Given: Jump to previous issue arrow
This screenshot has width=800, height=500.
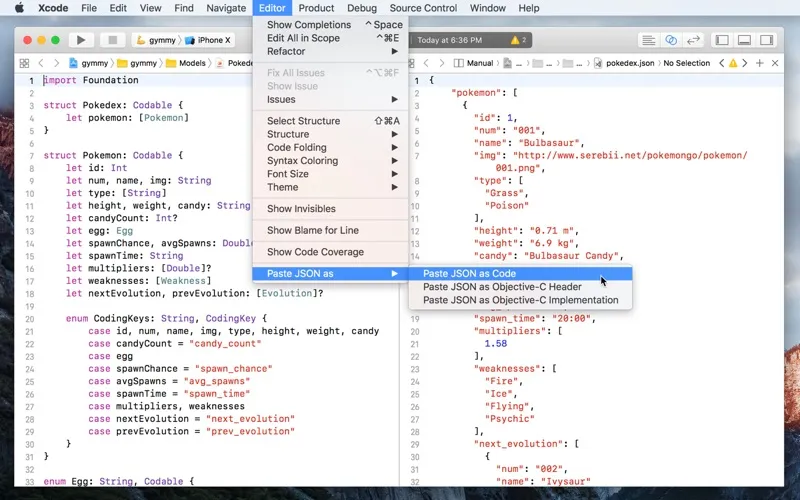Looking at the screenshot, I should 721,63.
